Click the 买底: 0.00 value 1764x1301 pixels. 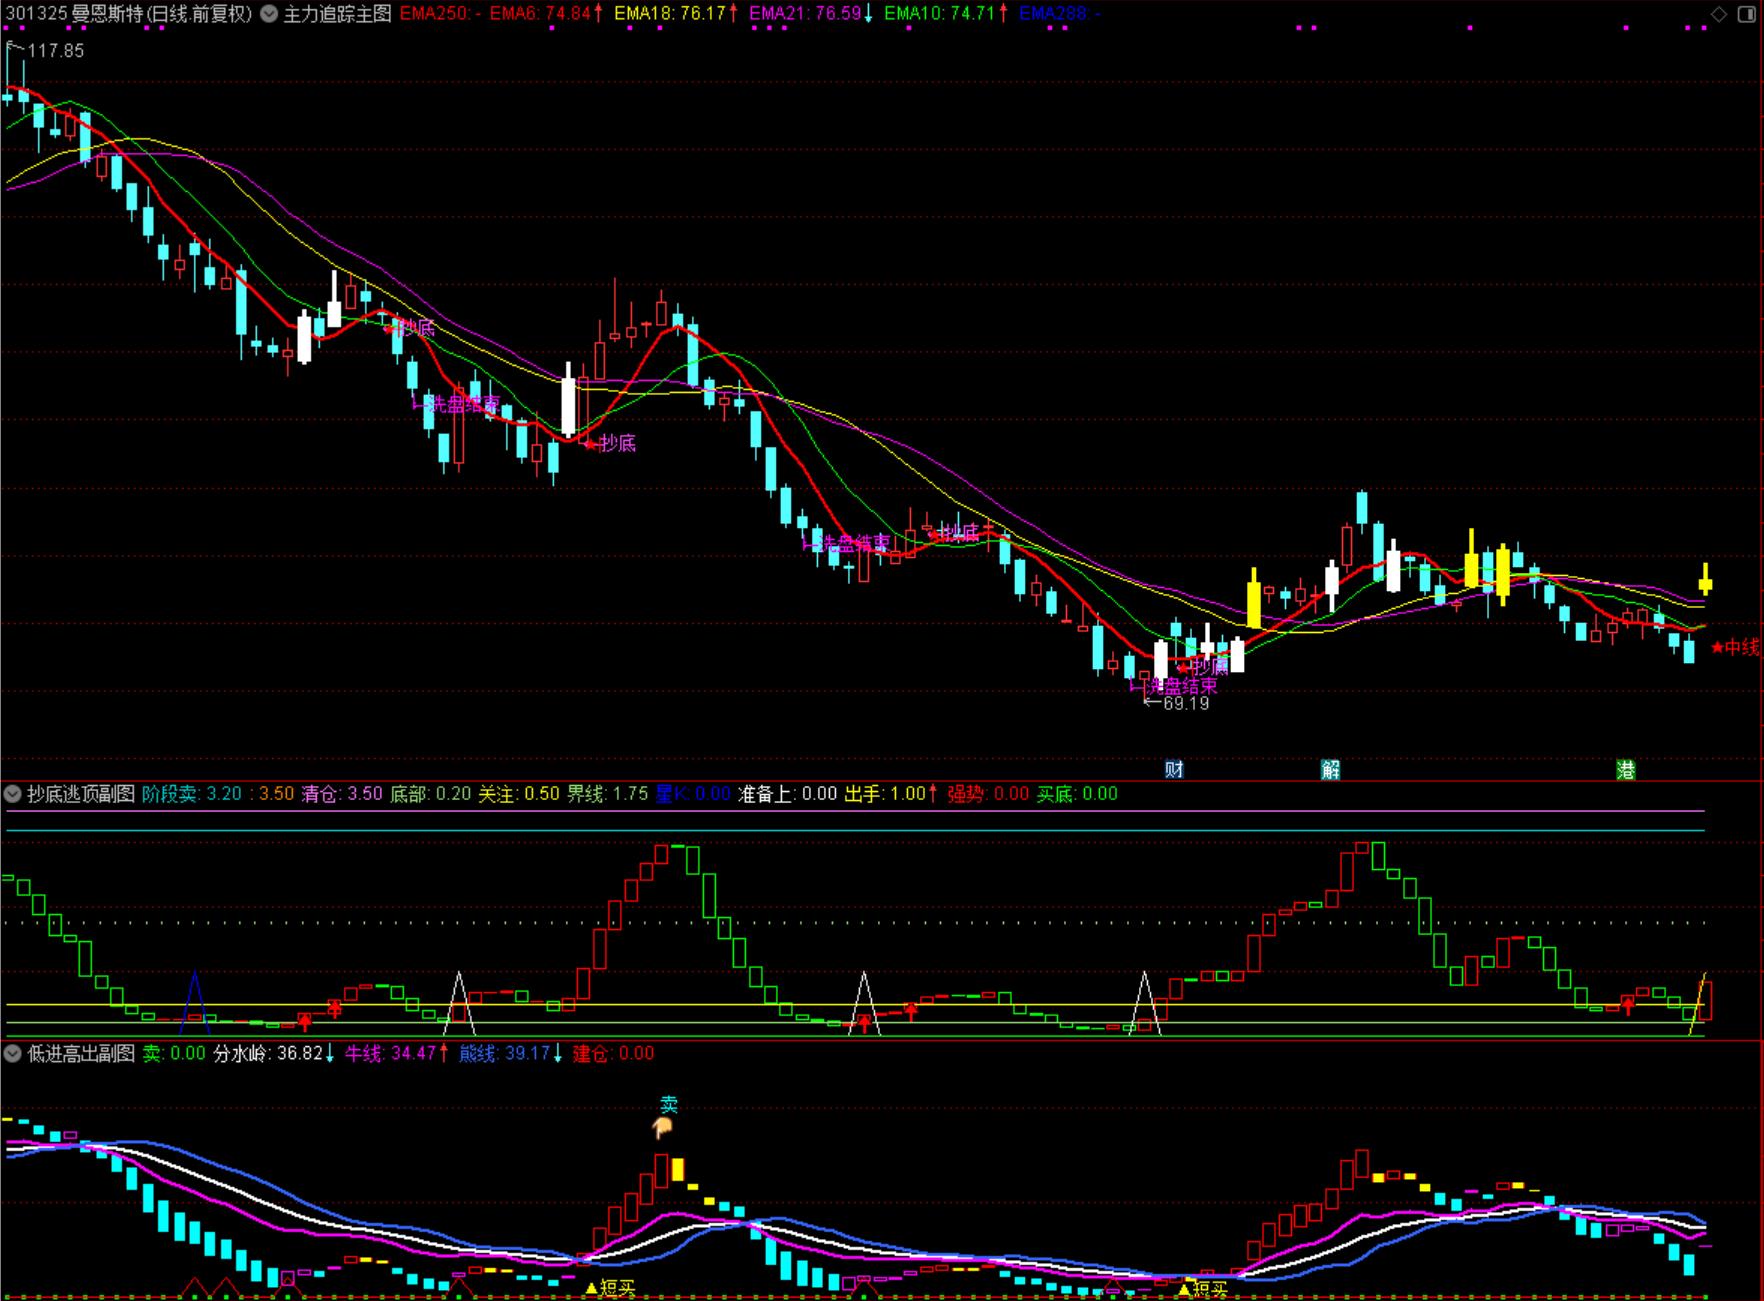1077,794
